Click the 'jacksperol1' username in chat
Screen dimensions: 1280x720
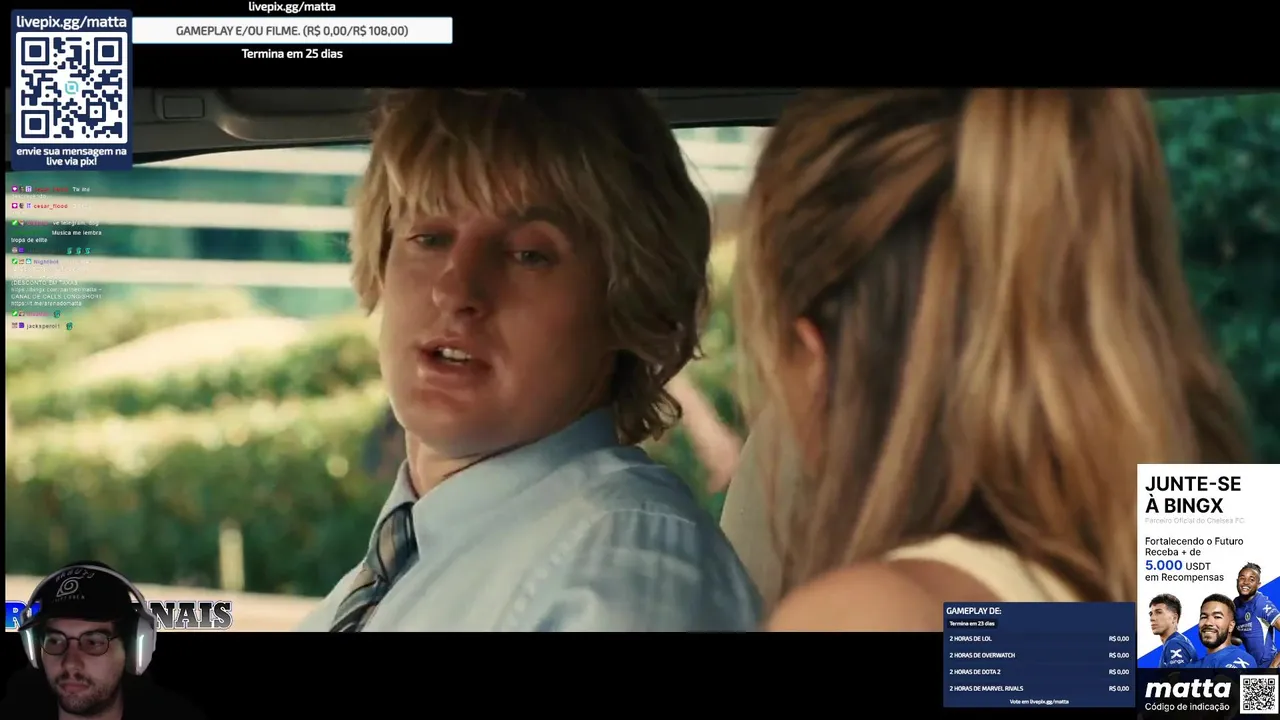pos(44,326)
